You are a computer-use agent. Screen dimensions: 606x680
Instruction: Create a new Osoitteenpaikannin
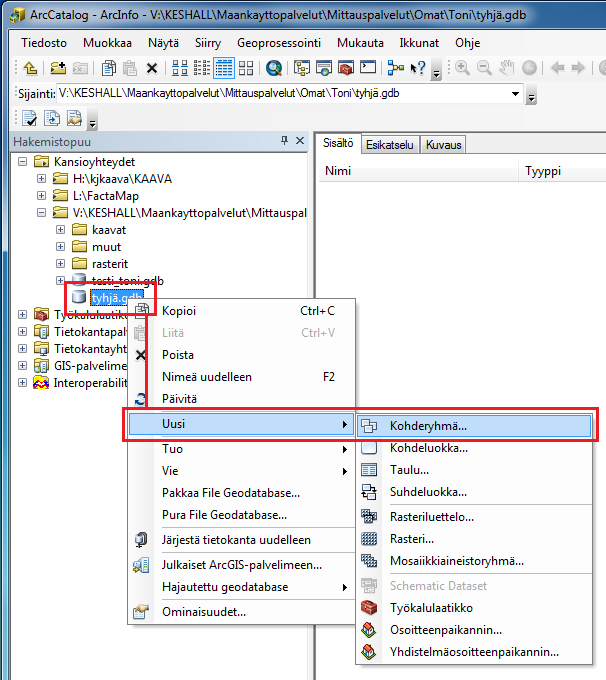pyautogui.click(x=474, y=631)
